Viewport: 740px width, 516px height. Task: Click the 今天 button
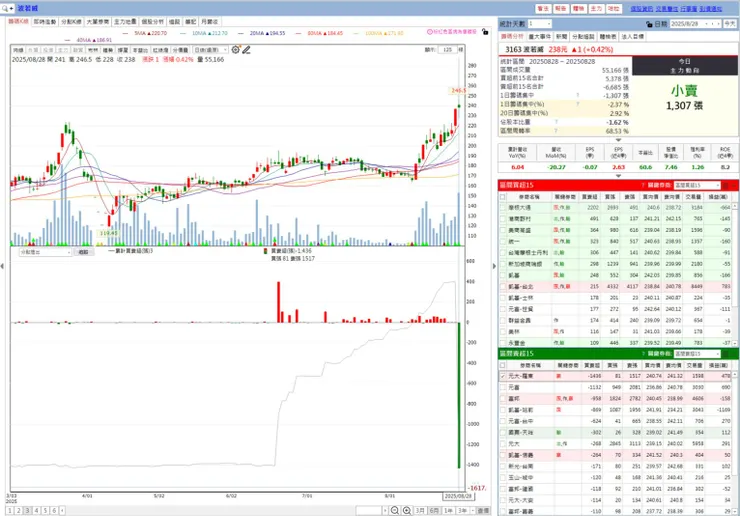coord(730,24)
